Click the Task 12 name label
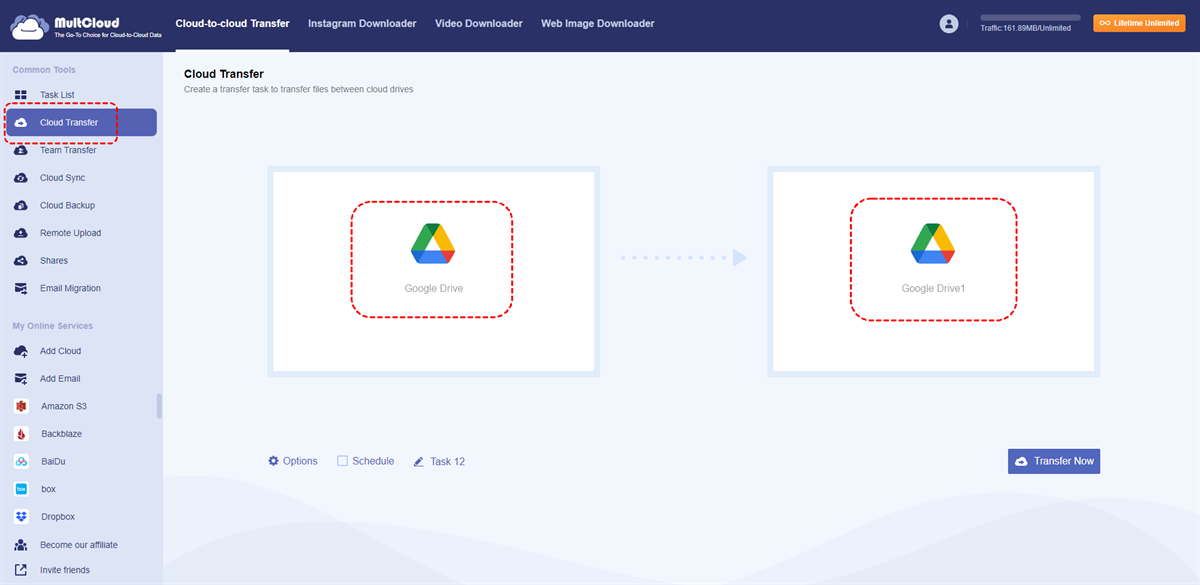Screen dimensions: 1200x585 (447, 462)
